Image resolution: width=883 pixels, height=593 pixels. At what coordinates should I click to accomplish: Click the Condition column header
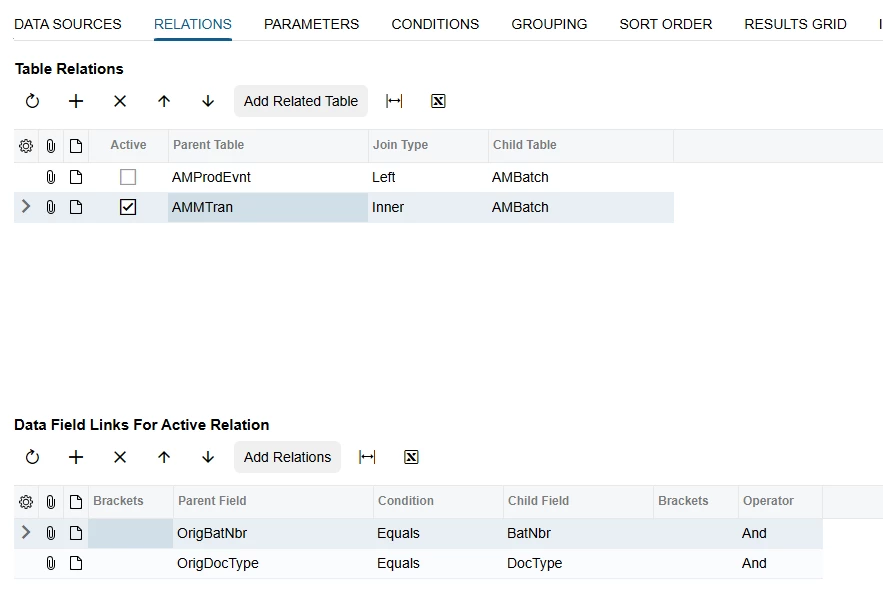[438, 501]
